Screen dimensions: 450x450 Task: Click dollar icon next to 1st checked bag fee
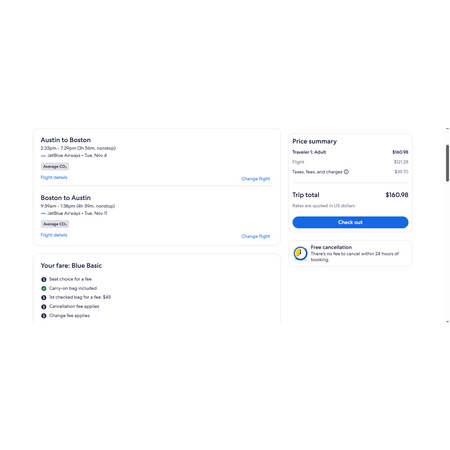(x=44, y=297)
